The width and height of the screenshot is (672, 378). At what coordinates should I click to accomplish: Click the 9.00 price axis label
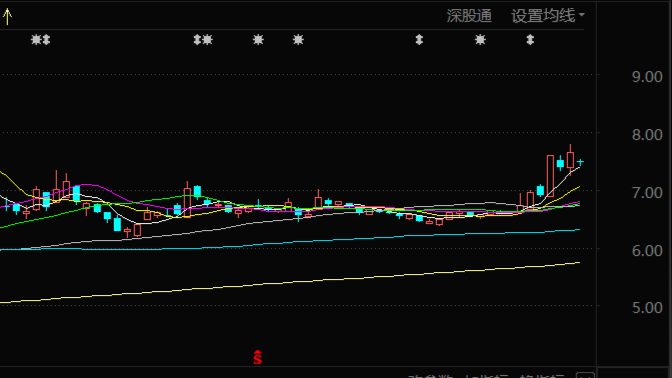[647, 77]
